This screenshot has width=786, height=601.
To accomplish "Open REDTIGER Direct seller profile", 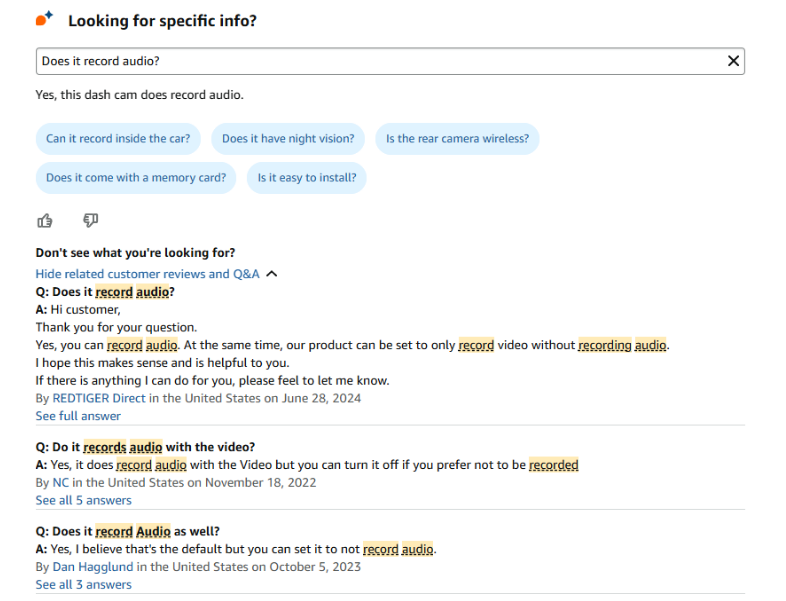I will [x=99, y=398].
